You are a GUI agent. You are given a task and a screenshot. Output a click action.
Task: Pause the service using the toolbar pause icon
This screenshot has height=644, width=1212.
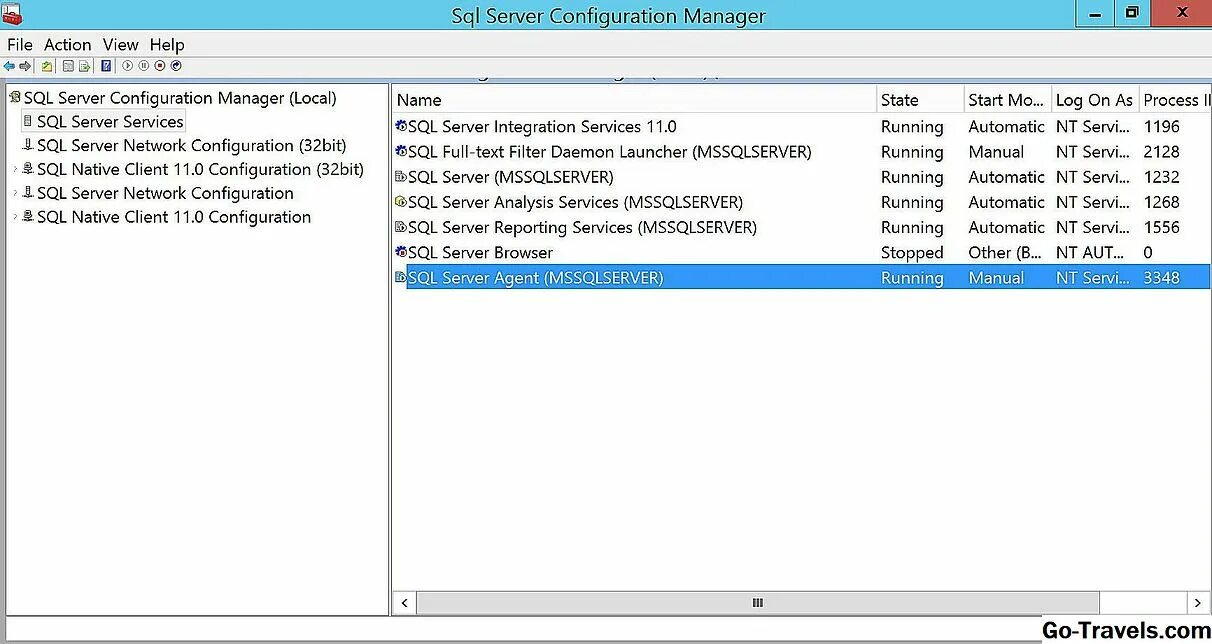[144, 66]
